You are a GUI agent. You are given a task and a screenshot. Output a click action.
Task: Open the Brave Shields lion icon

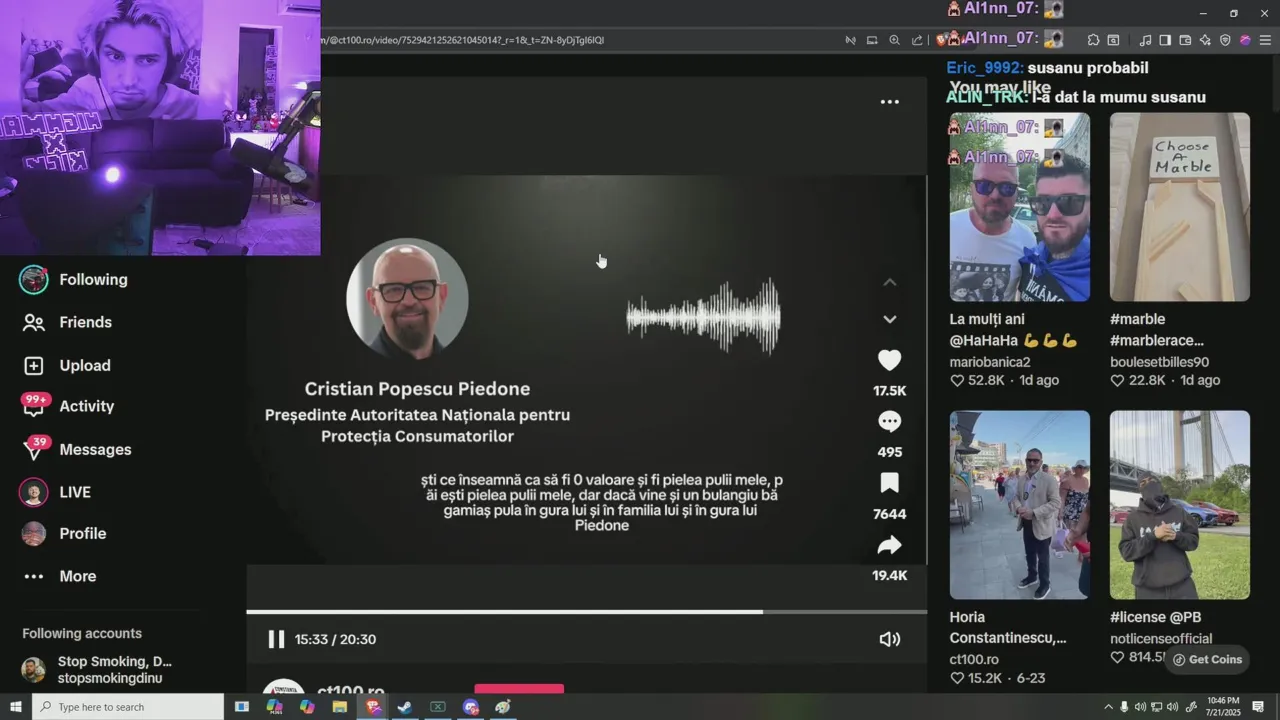941,40
